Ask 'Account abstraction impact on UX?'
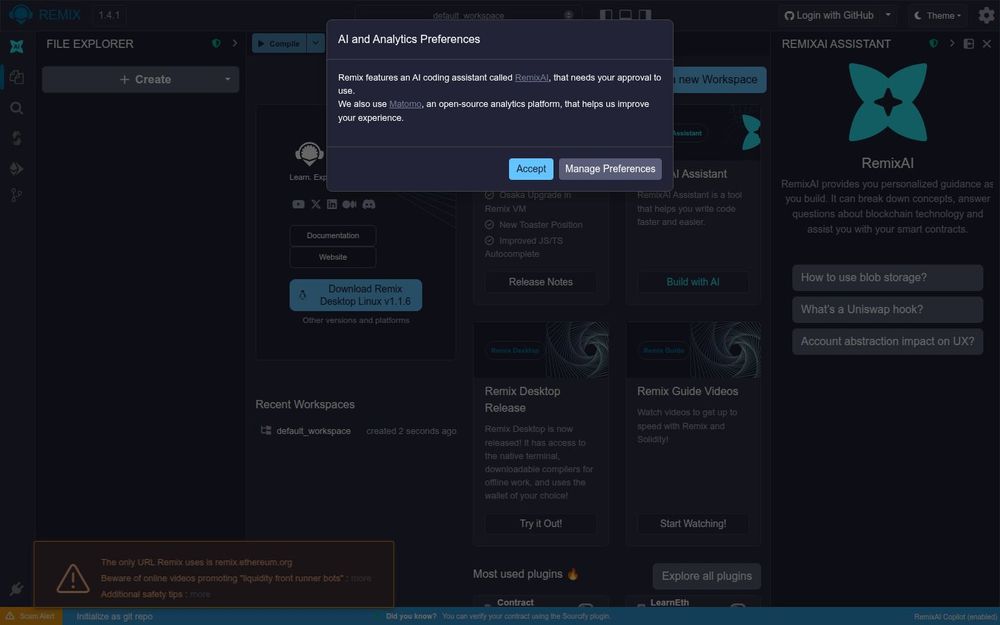 pyautogui.click(x=887, y=341)
